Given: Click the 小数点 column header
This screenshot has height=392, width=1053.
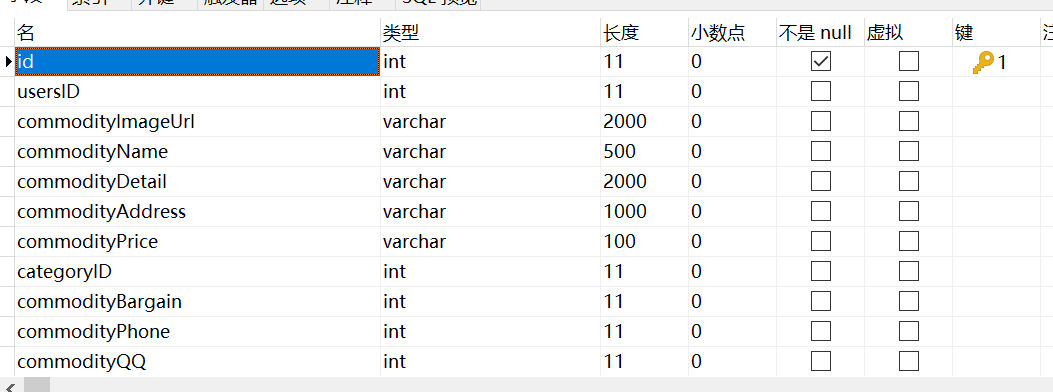Looking at the screenshot, I should [732, 32].
